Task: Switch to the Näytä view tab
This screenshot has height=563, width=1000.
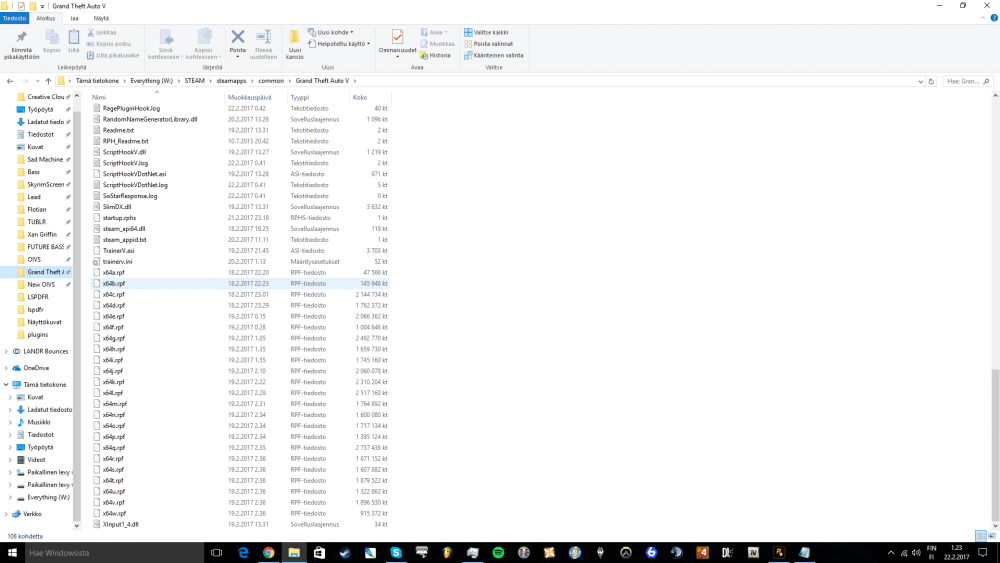Action: (101, 18)
